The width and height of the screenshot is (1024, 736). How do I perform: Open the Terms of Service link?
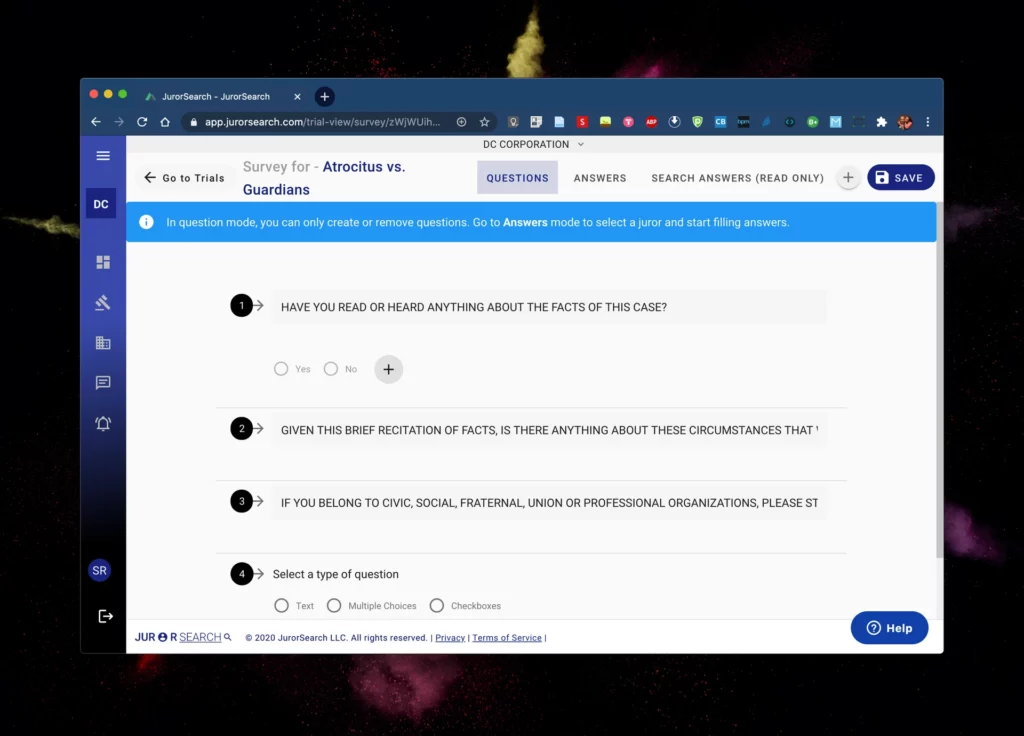click(507, 638)
